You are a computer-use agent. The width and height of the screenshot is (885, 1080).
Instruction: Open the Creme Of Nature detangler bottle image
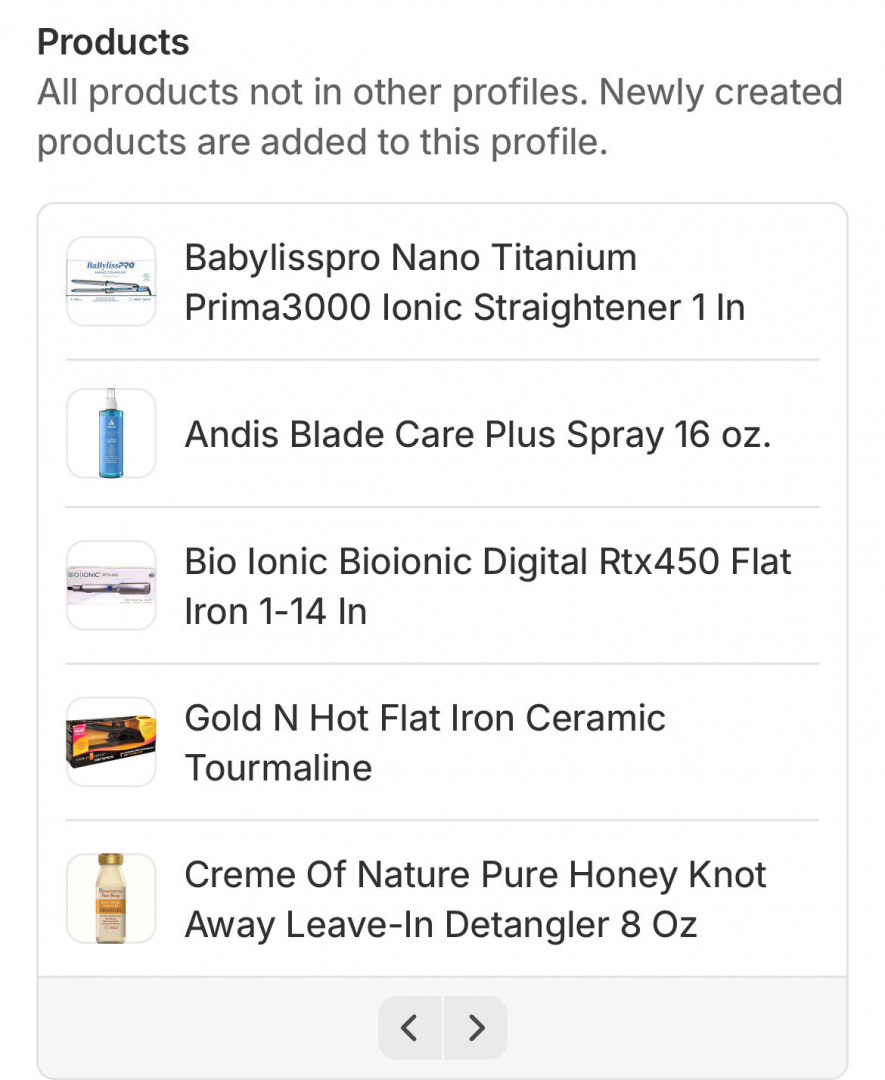(111, 898)
